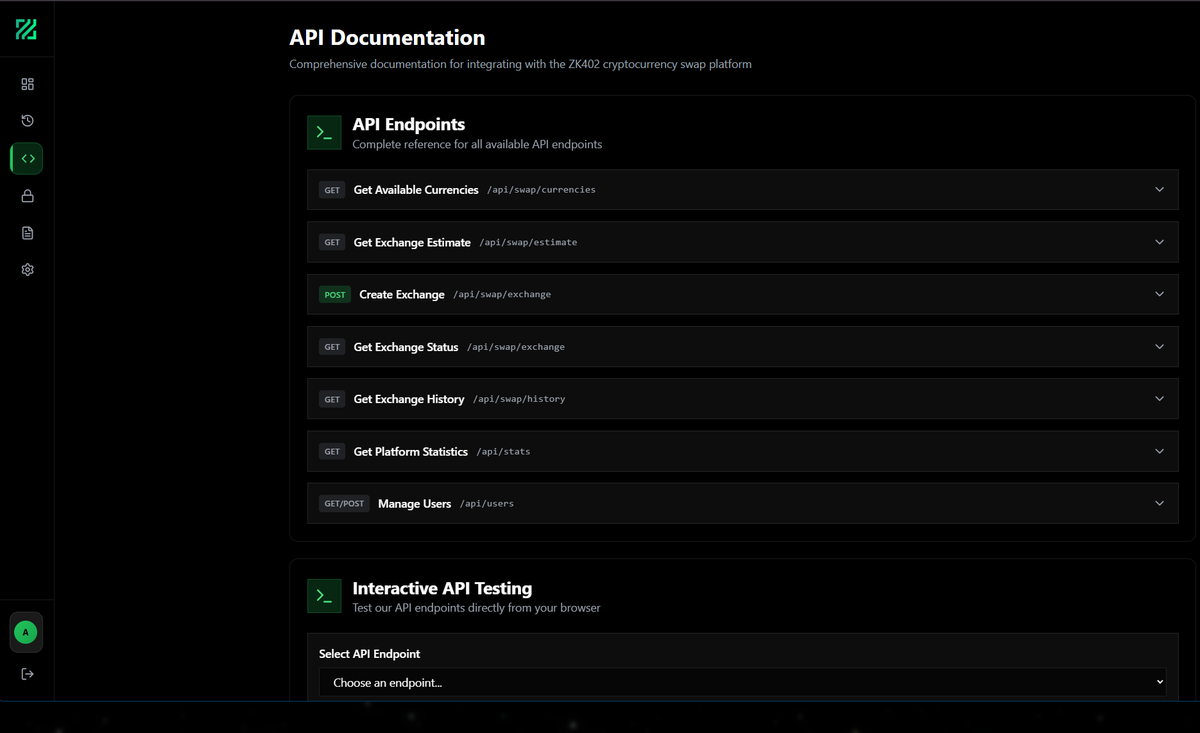Expand the Get Exchange History chevron

coord(1159,399)
